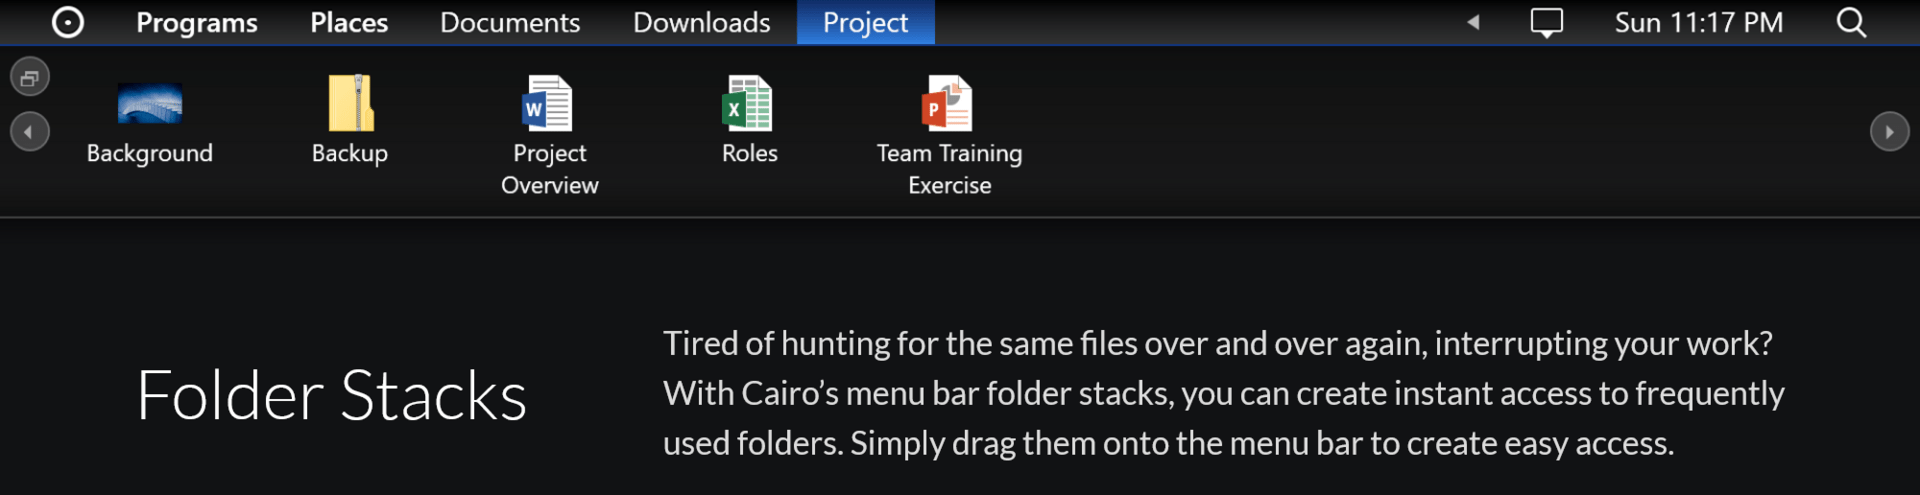
Task: Open the search magnifier icon
Action: click(x=1852, y=22)
